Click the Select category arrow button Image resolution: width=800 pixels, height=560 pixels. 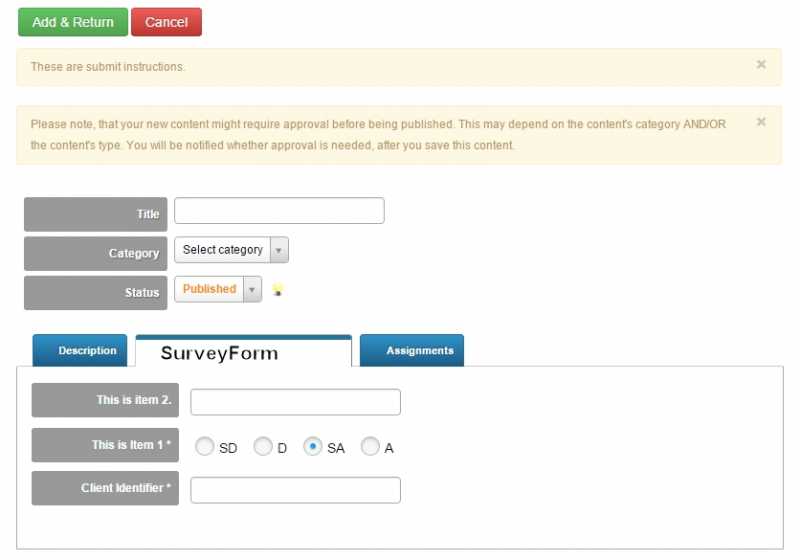click(x=279, y=250)
